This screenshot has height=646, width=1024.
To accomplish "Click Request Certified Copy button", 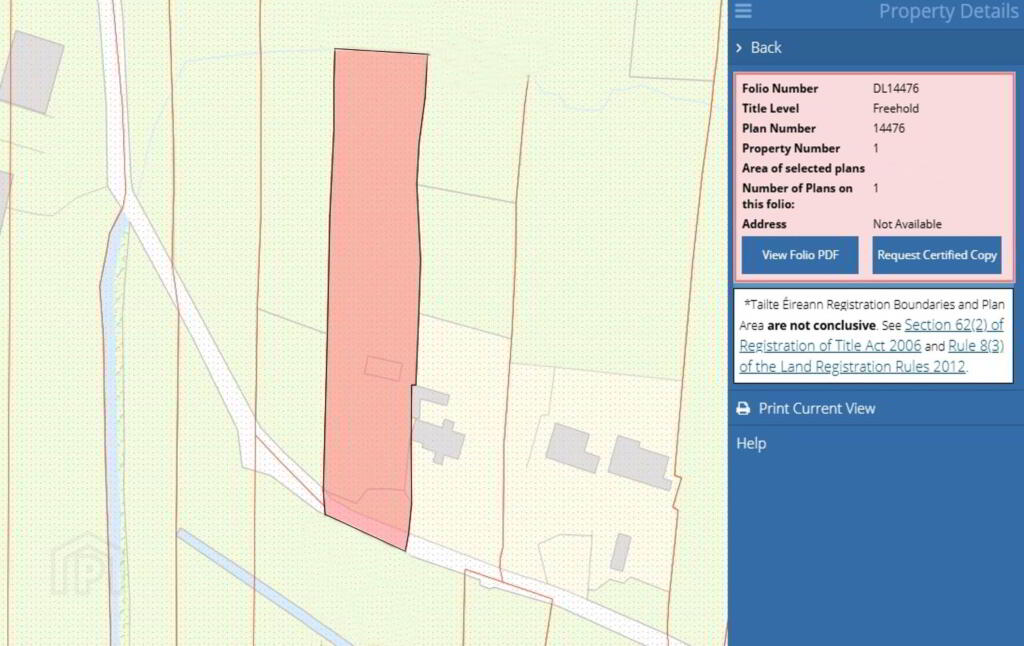I will click(x=936, y=255).
